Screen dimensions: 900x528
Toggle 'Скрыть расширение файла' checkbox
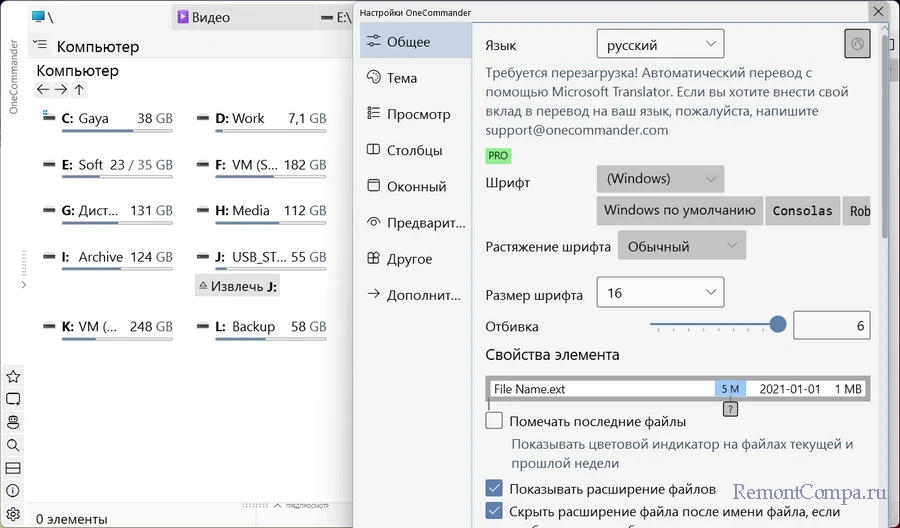coord(494,511)
